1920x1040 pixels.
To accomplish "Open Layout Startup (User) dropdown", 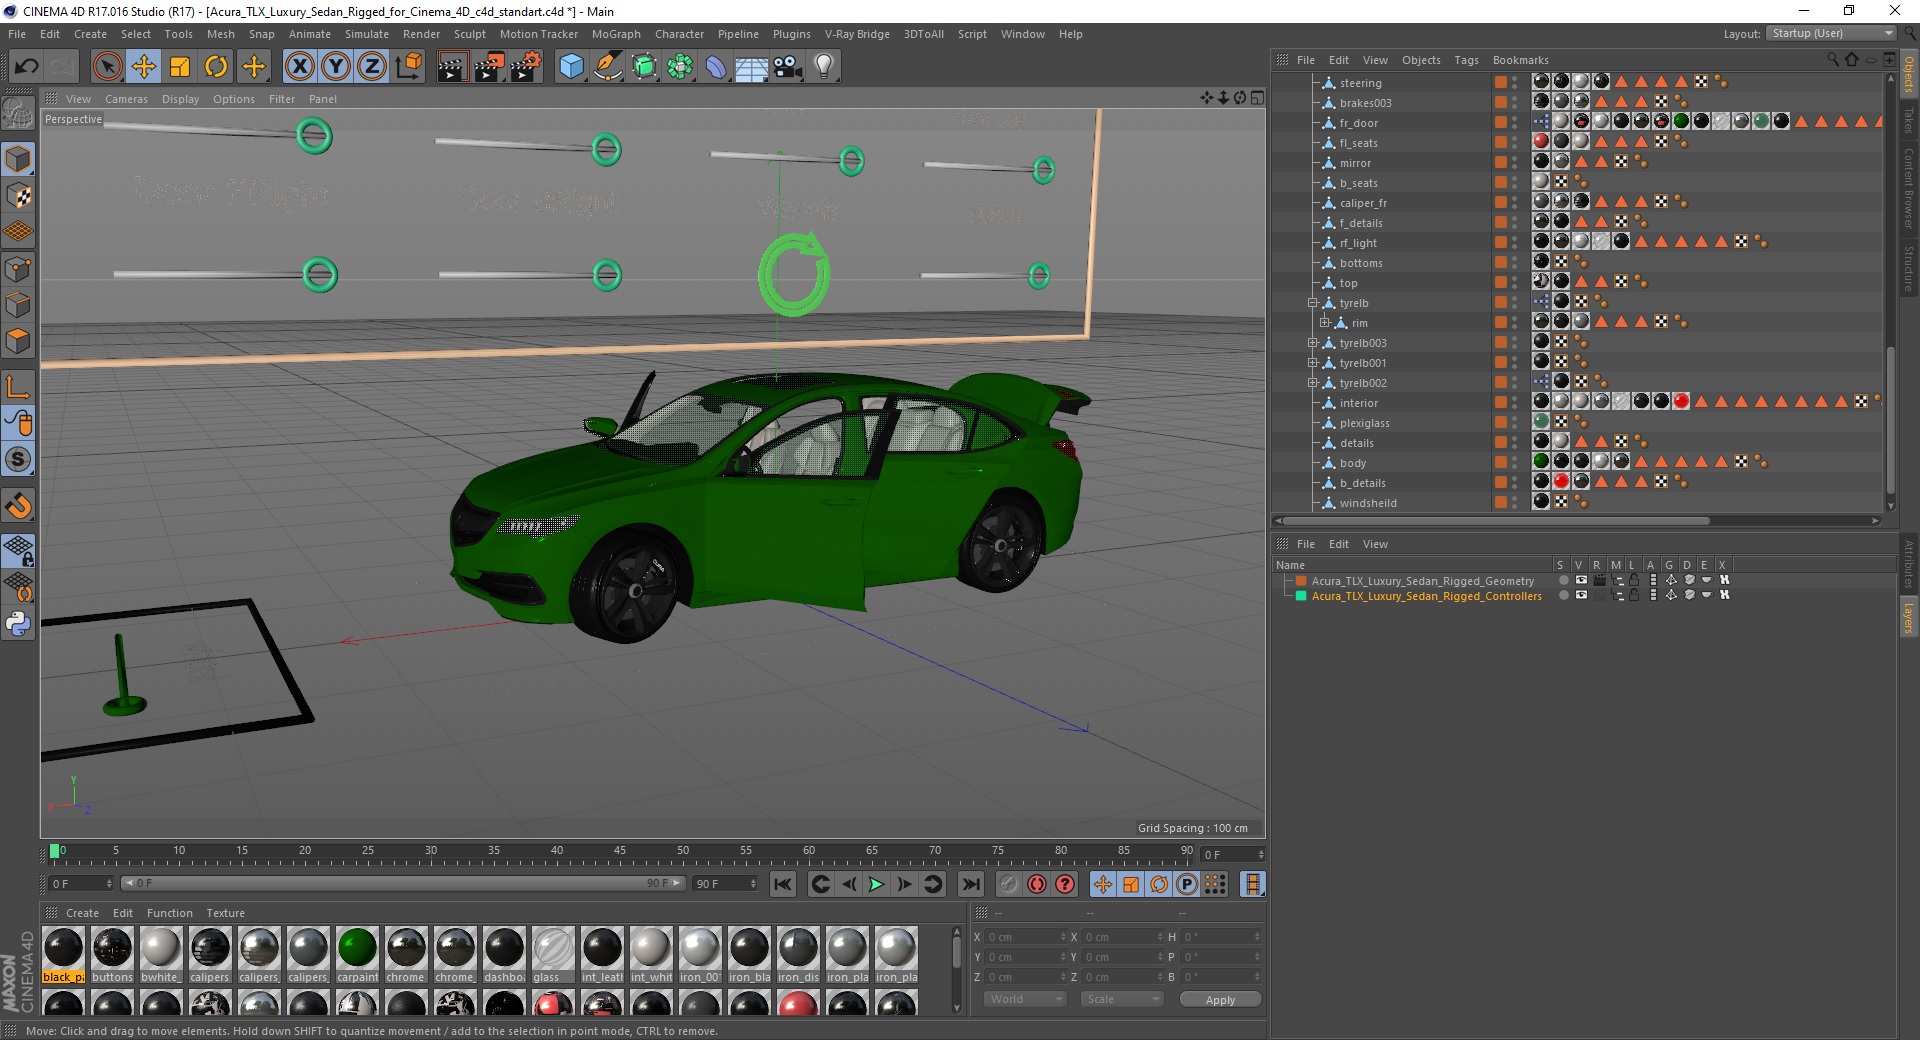I will tap(1831, 33).
